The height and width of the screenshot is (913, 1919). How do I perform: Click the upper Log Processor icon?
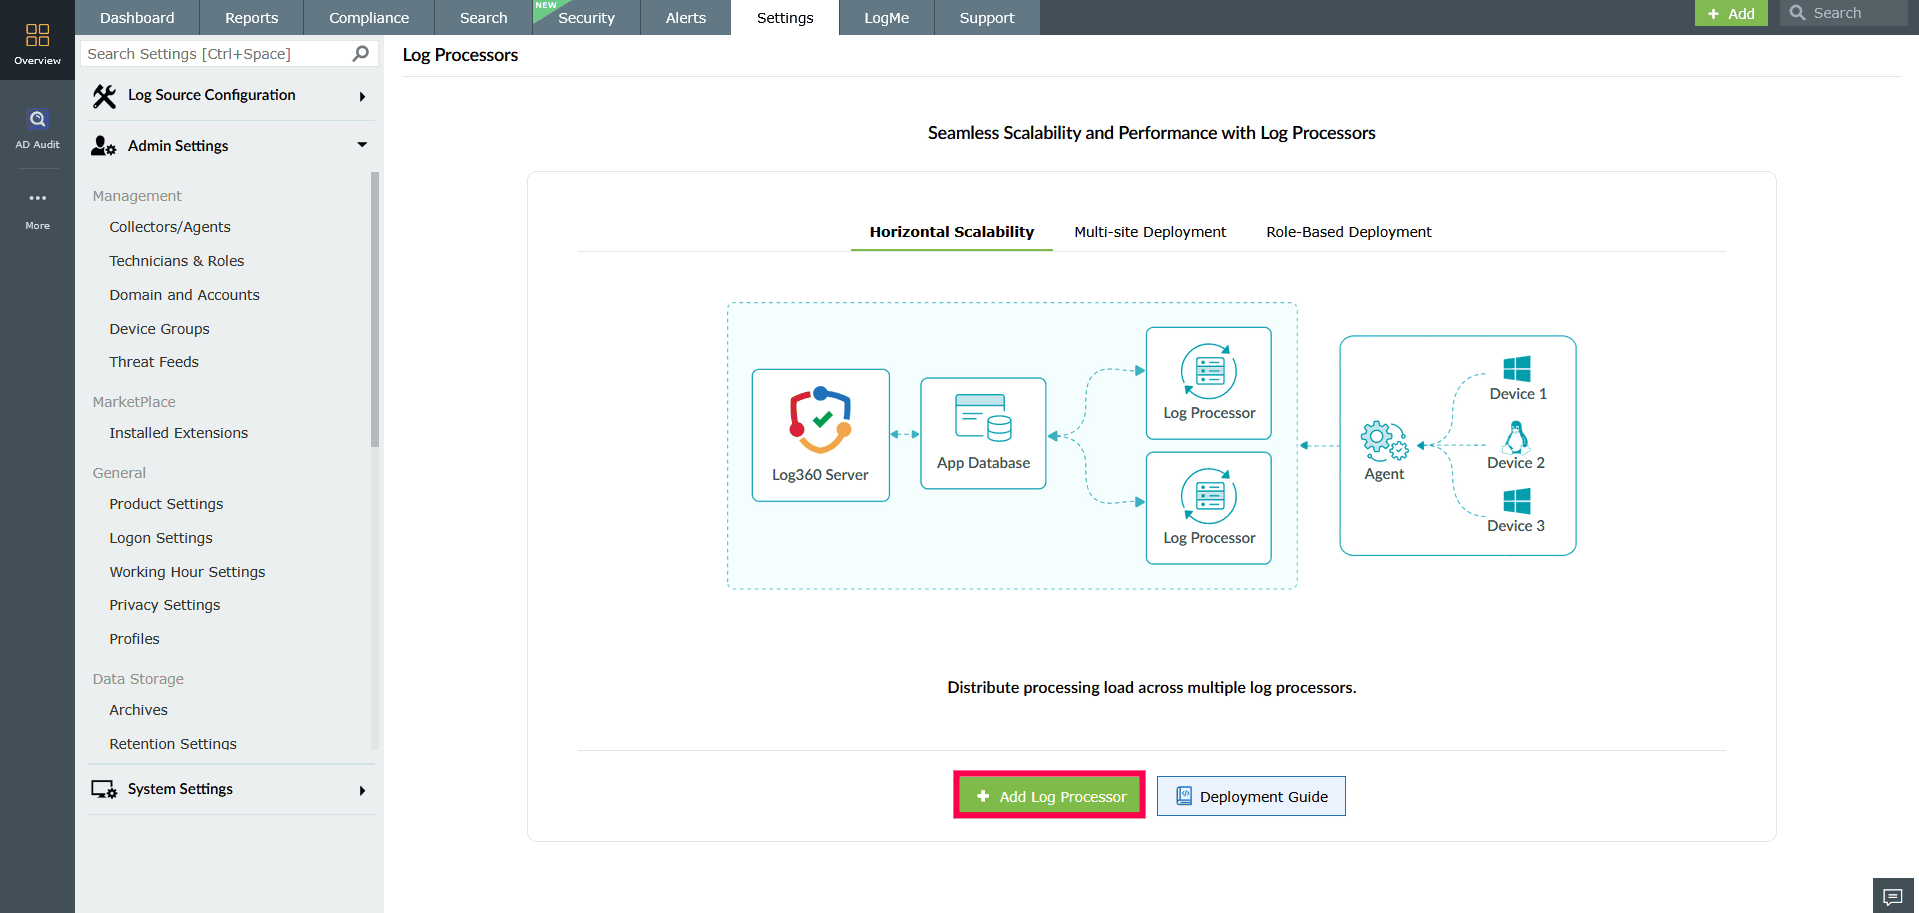coord(1209,371)
